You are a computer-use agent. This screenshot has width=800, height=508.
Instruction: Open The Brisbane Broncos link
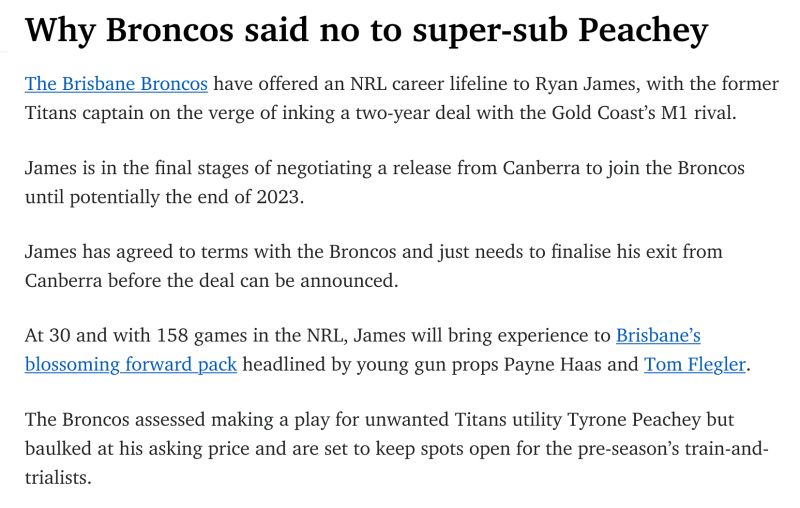tap(116, 84)
